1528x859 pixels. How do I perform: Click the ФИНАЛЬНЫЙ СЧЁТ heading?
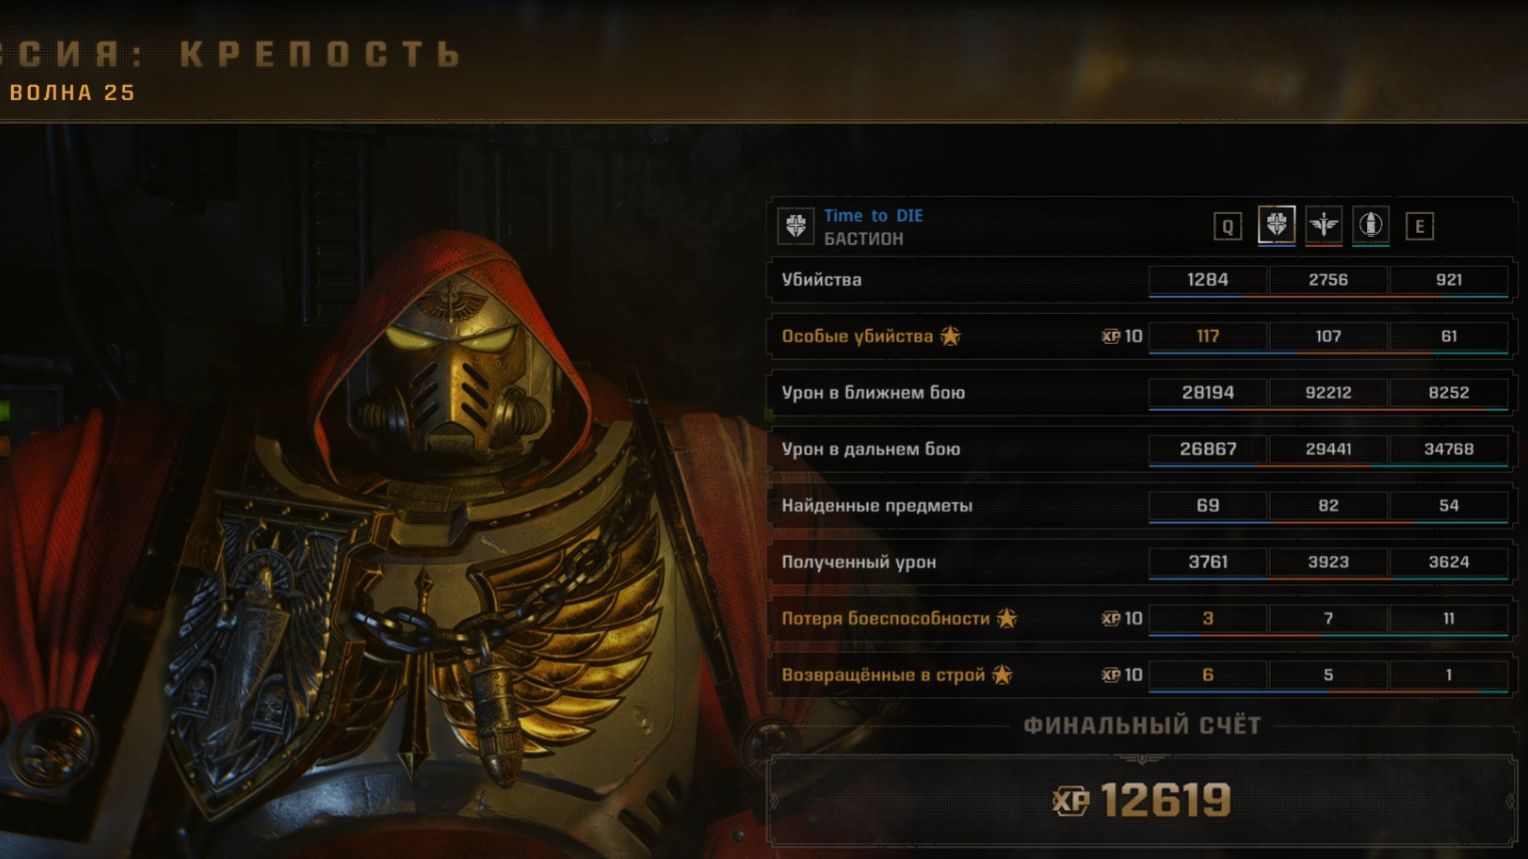[1142, 726]
